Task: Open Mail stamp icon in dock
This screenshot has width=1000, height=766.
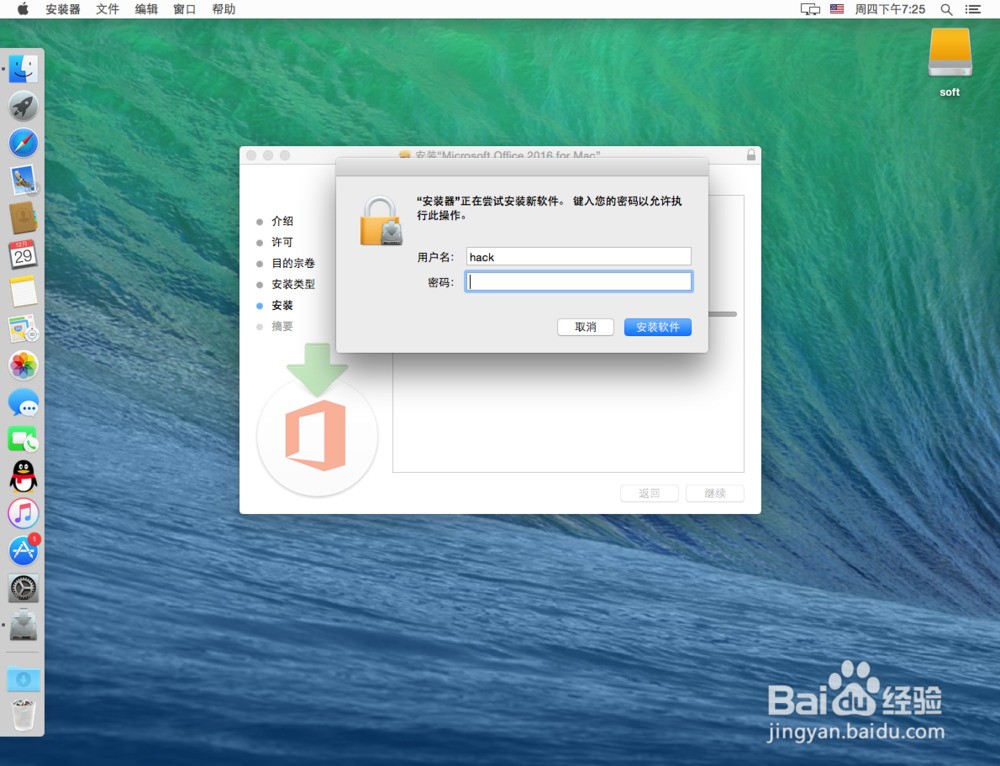Action: 24,180
